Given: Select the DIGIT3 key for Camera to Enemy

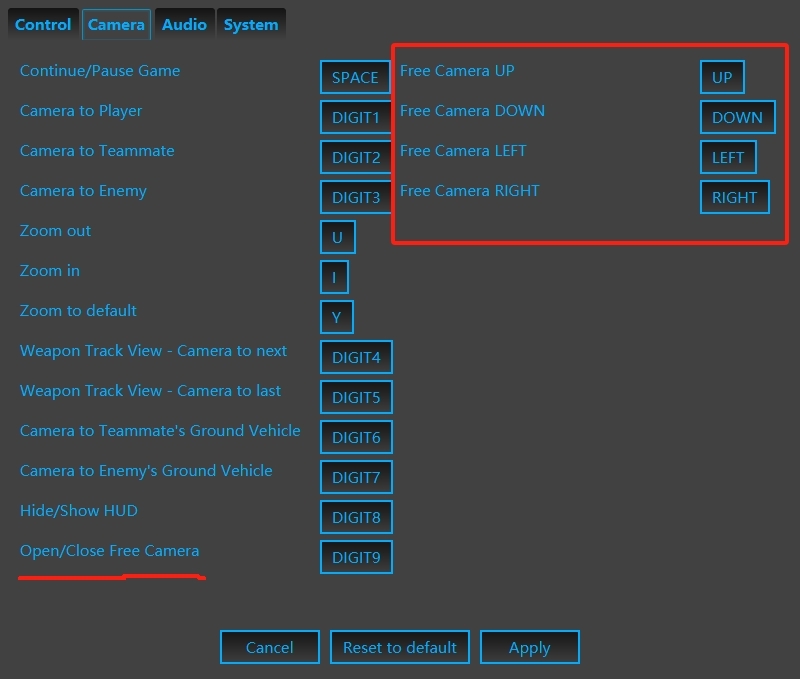Looking at the screenshot, I should (356, 196).
